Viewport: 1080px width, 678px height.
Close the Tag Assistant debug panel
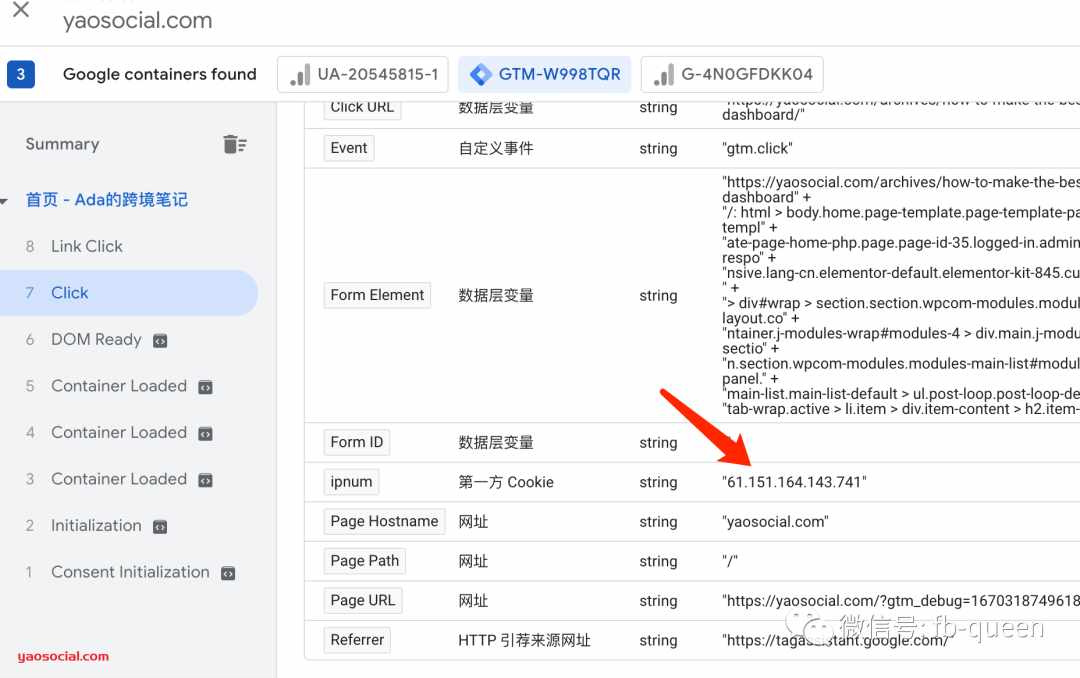click(21, 10)
